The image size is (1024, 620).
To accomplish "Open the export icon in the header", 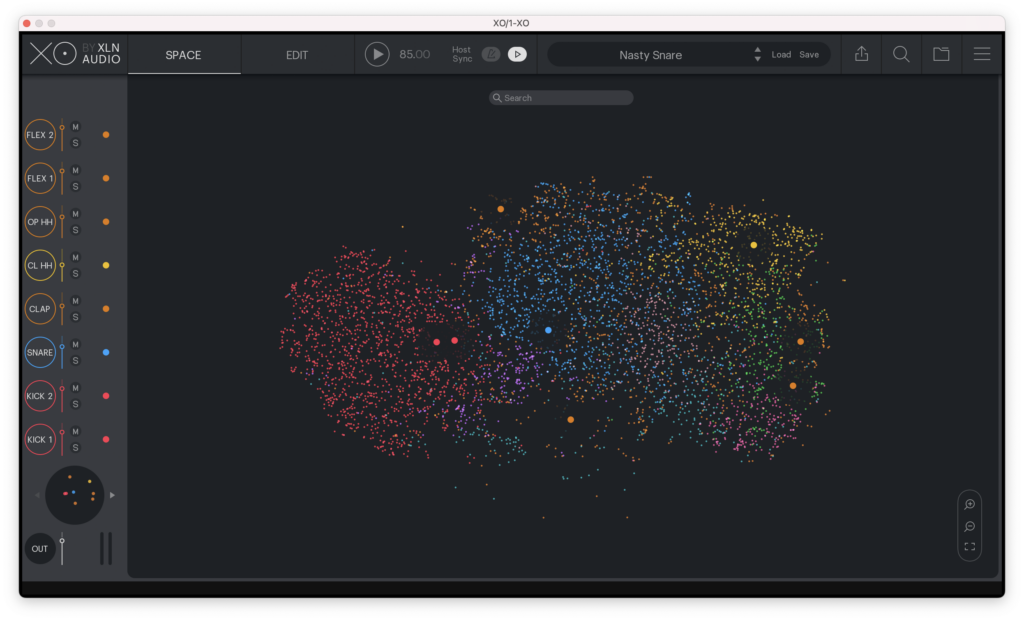I will tap(861, 54).
